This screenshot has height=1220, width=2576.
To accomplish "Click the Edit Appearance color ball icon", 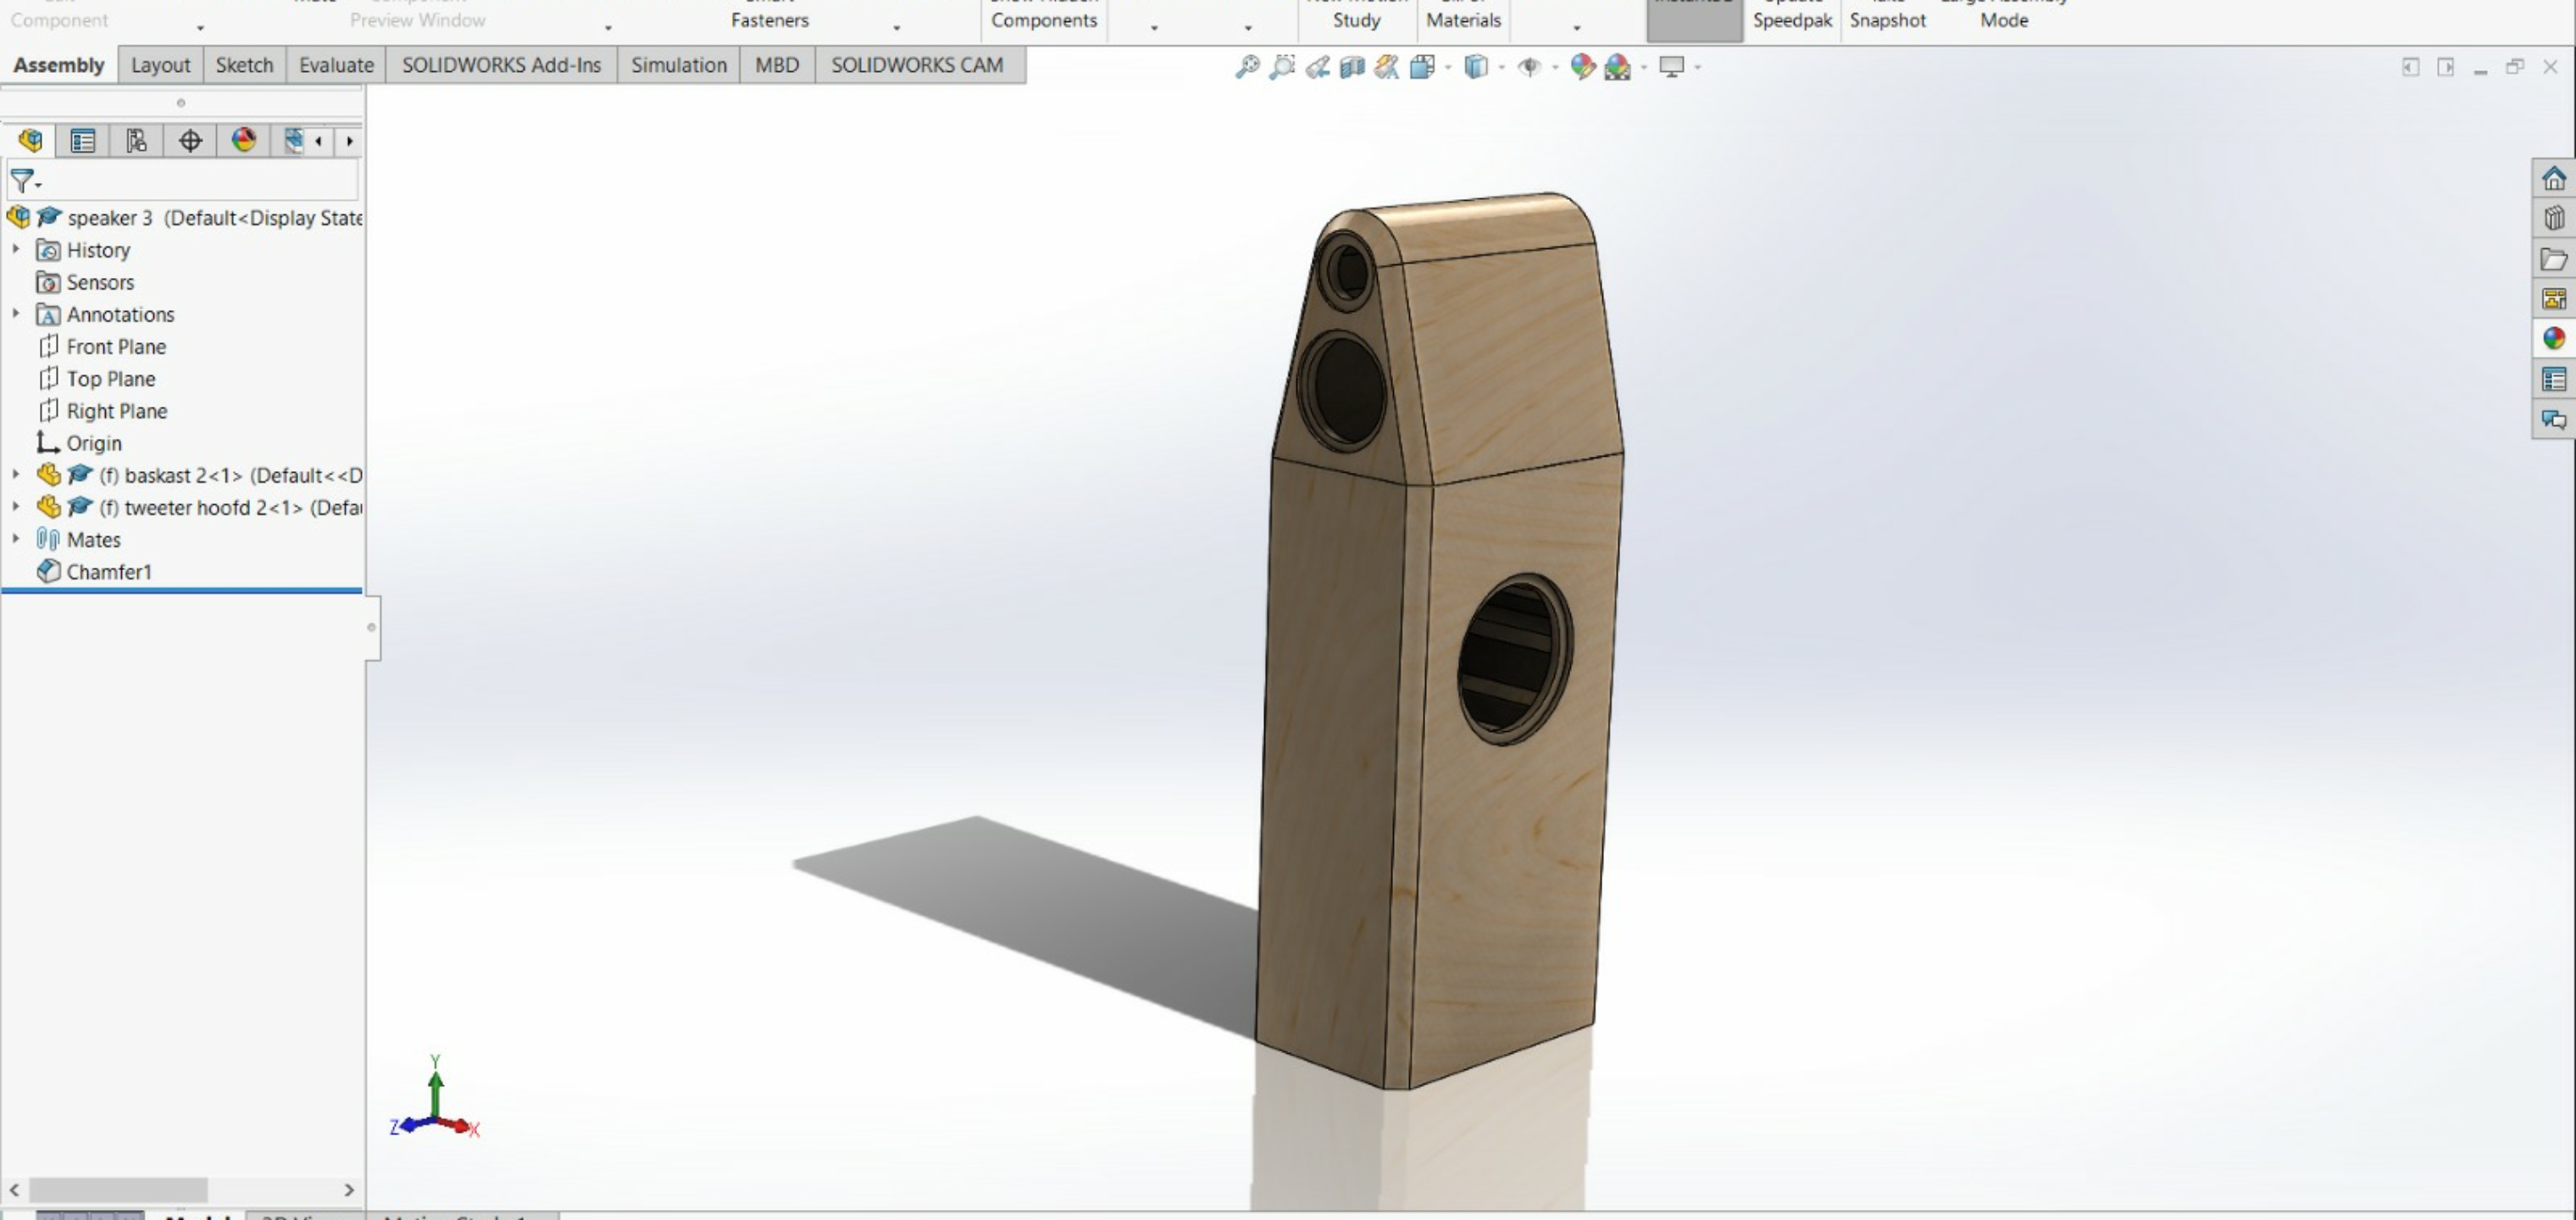I will (1582, 67).
